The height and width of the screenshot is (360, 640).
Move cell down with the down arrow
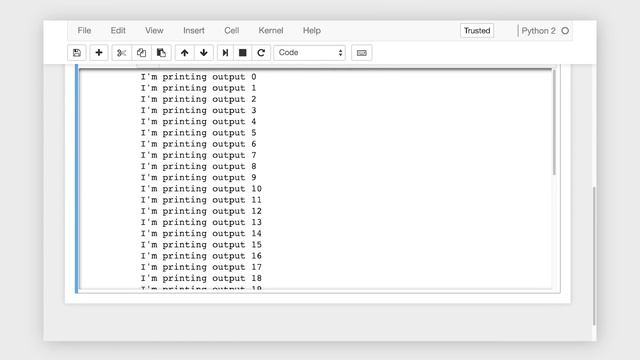(204, 53)
